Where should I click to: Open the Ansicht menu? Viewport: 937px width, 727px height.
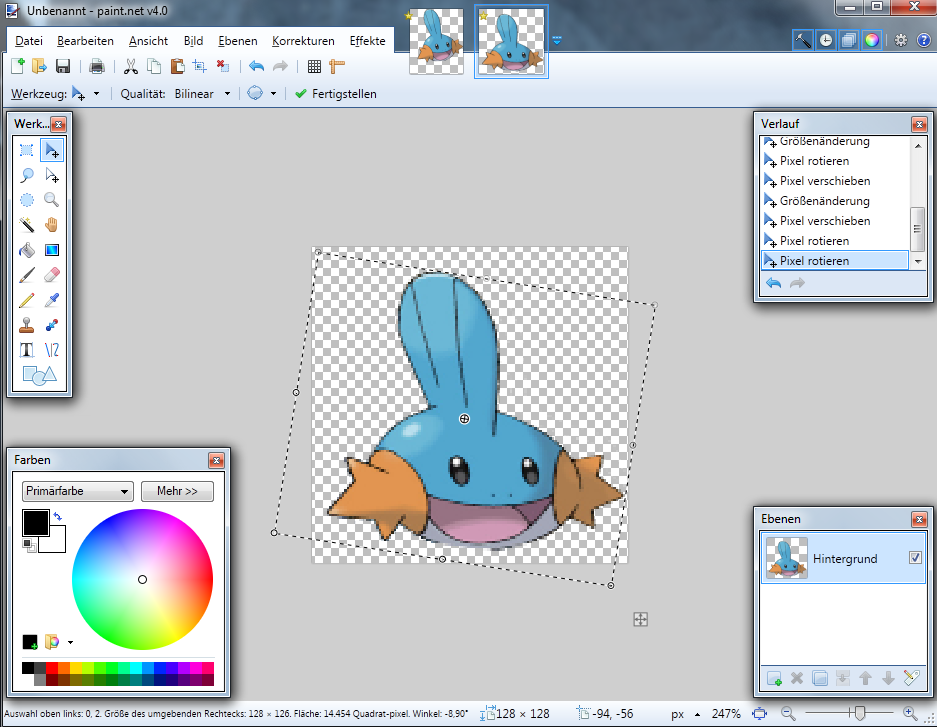click(148, 41)
